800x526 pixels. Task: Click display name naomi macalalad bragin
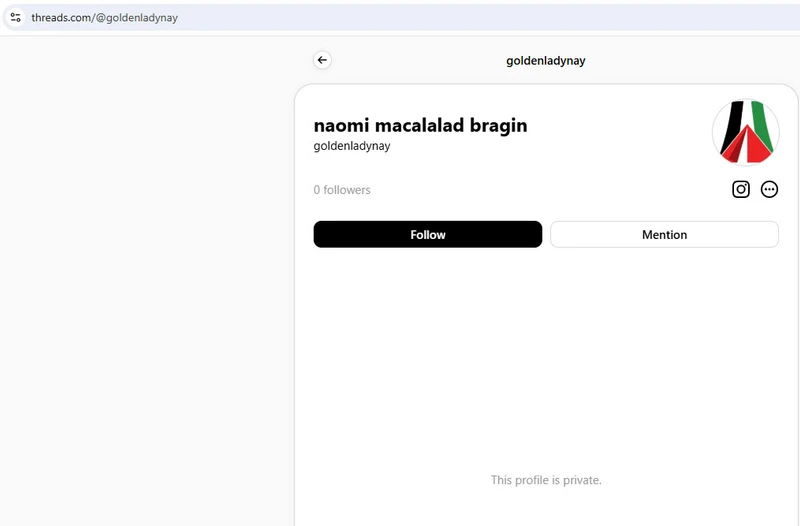tap(420, 125)
